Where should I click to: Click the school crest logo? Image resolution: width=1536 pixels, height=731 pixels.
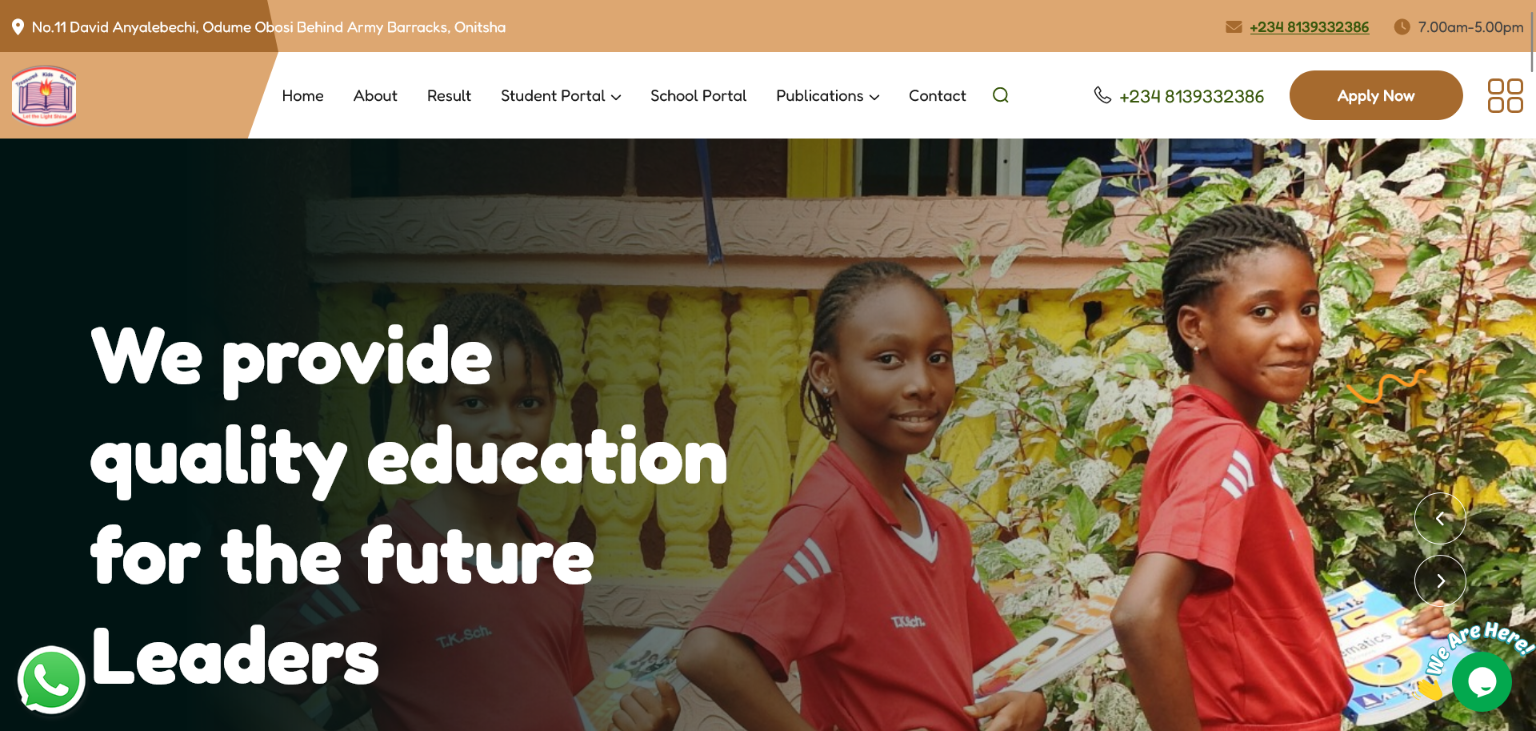tap(44, 96)
